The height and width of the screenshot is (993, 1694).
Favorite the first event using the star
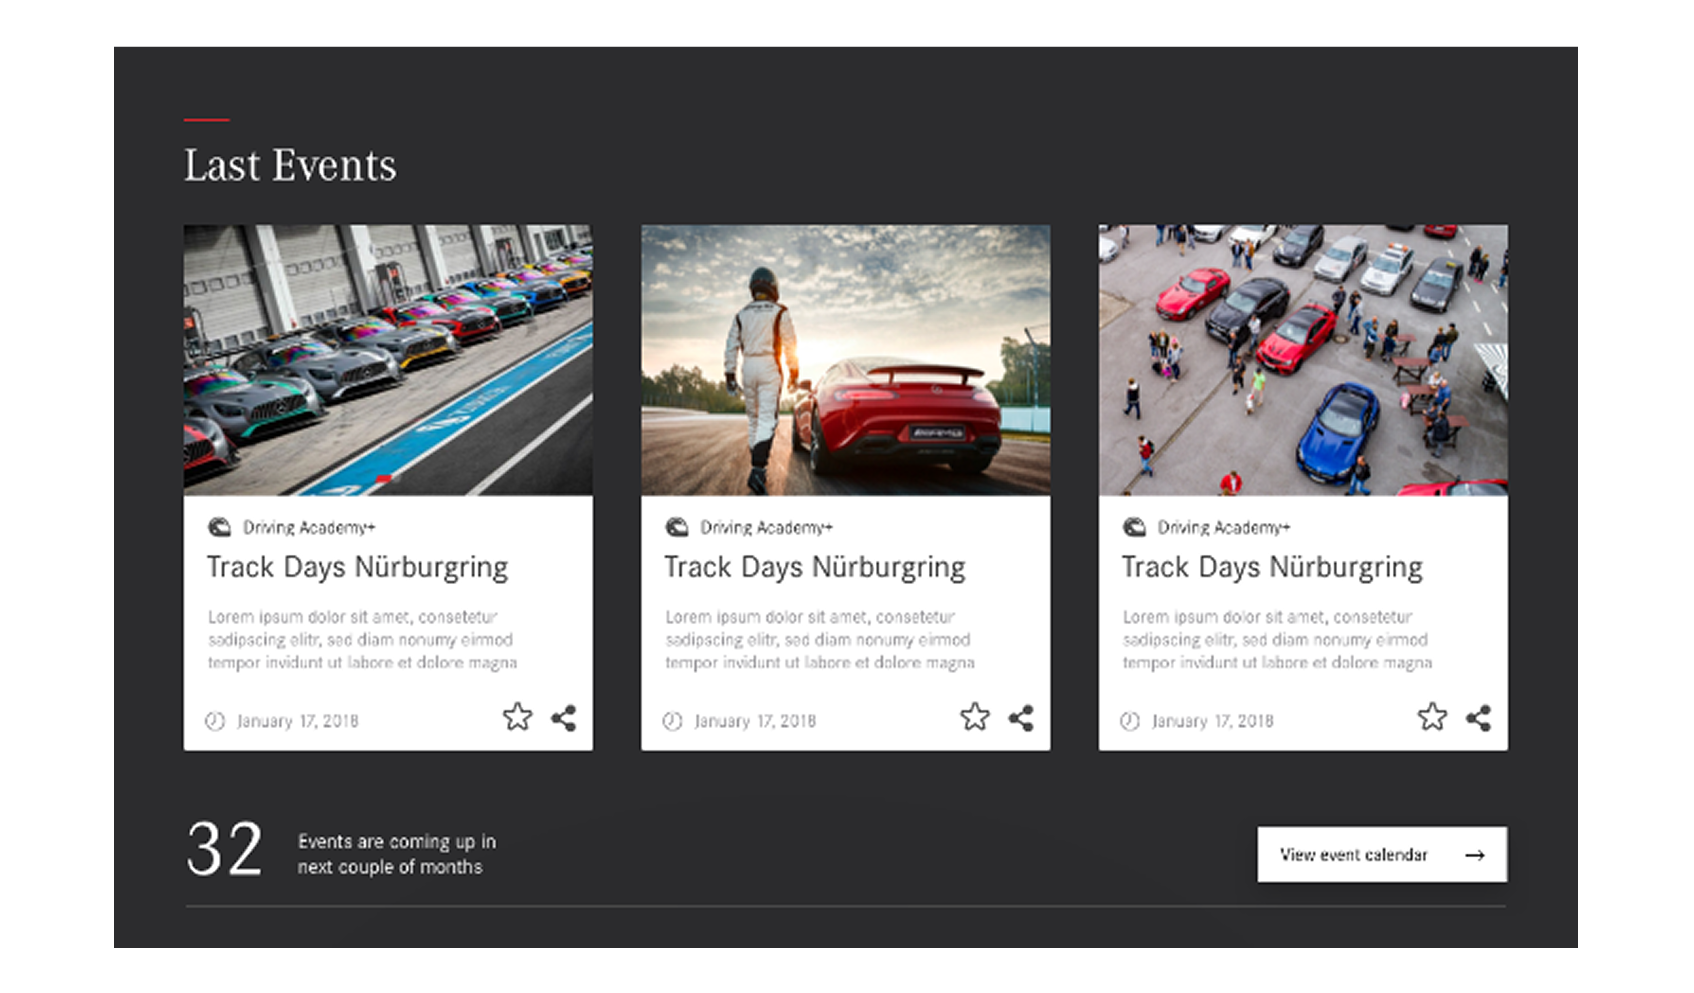coord(518,716)
